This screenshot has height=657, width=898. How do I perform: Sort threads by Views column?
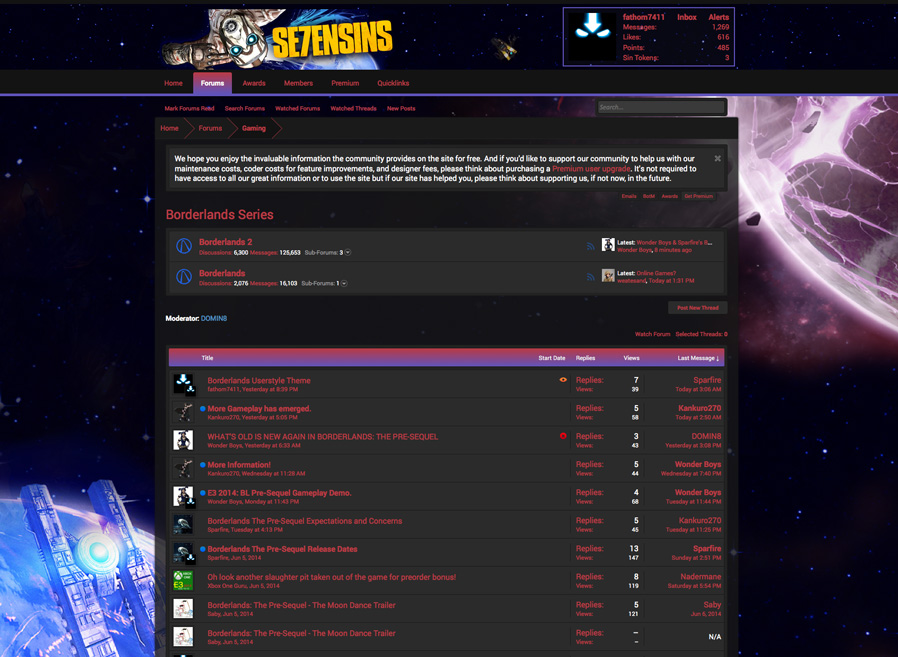(x=631, y=358)
